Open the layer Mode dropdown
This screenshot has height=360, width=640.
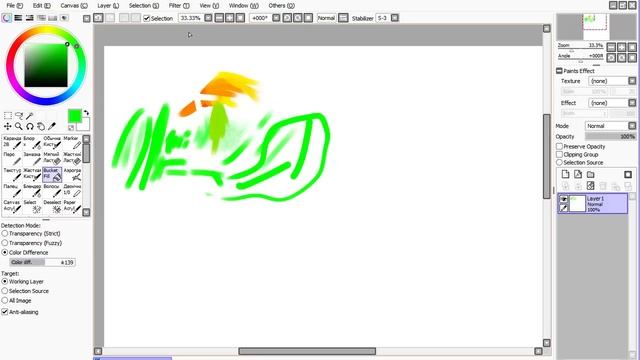pyautogui.click(x=632, y=126)
